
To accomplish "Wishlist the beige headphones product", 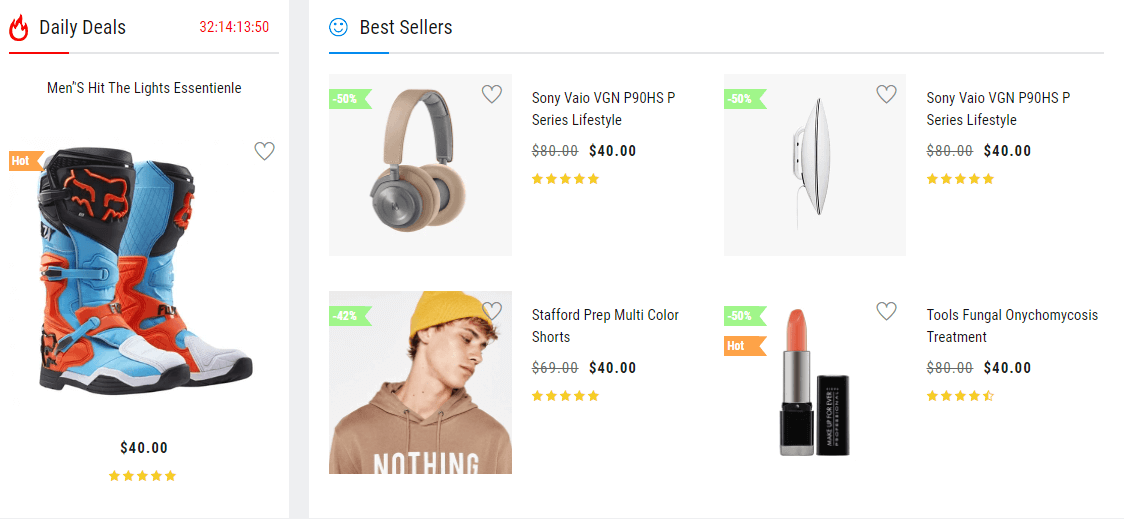I will click(x=491, y=94).
